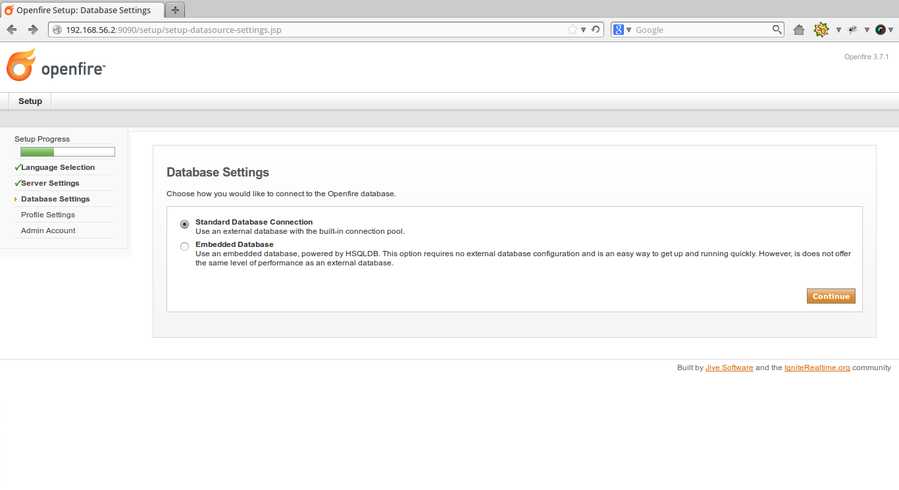Go to the browser home page icon

pos(799,30)
